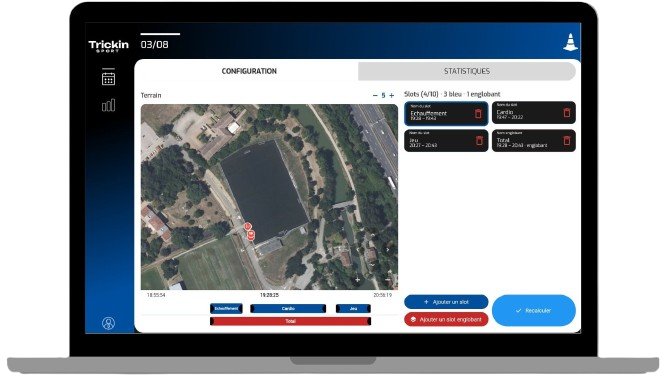
Task: Select the Cardio bar on the timeline
Action: tap(288, 308)
